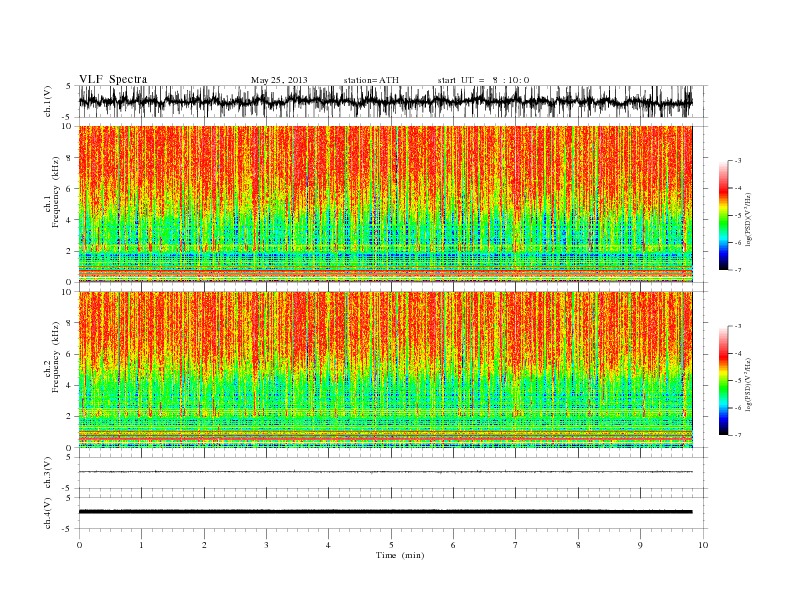The width and height of the screenshot is (792, 612).
Task: Click the "ch.3(V)" axis label
Action: click(x=48, y=473)
